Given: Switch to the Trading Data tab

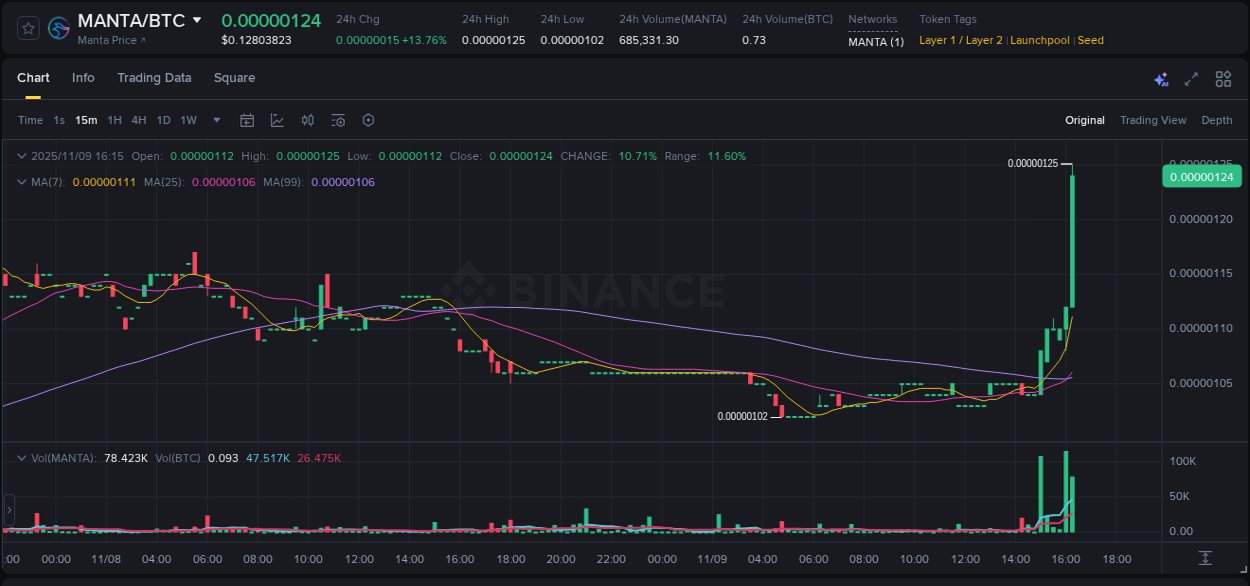Looking at the screenshot, I should coord(154,78).
